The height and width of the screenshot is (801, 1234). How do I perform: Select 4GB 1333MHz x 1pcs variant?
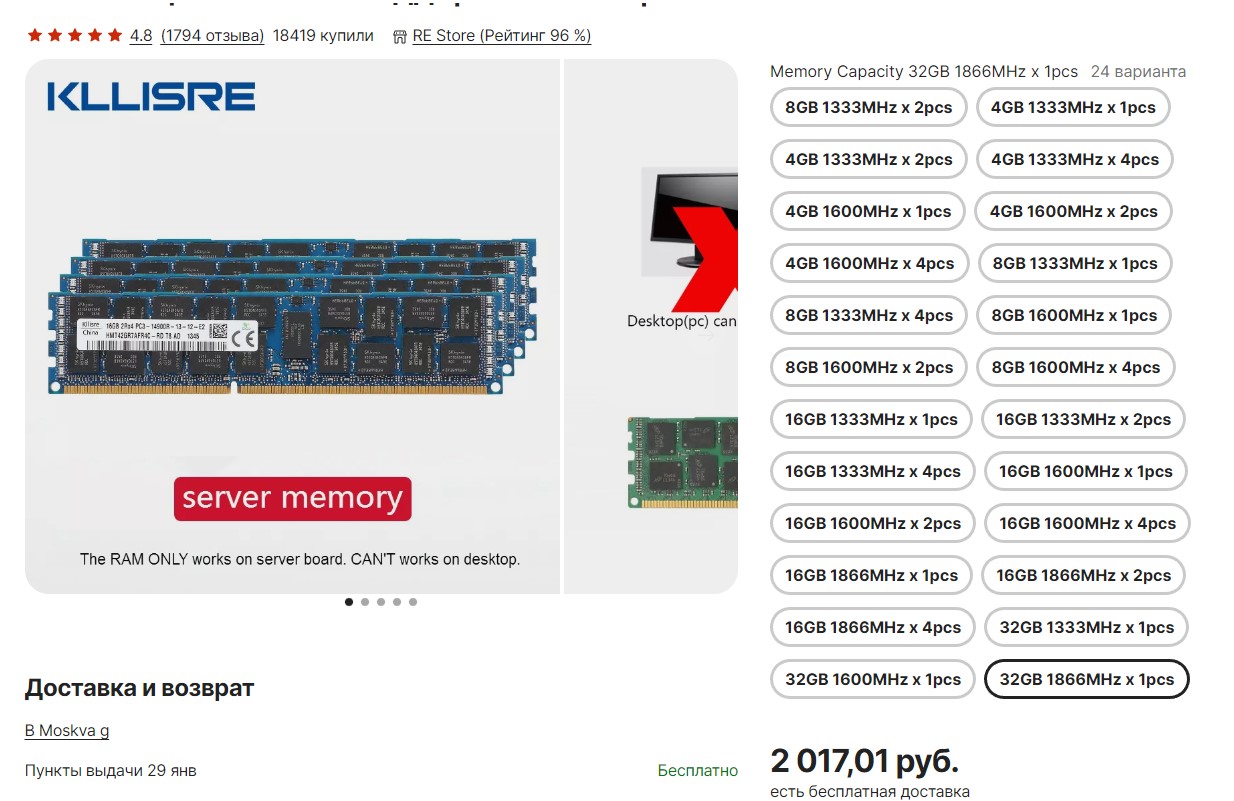tap(1073, 107)
